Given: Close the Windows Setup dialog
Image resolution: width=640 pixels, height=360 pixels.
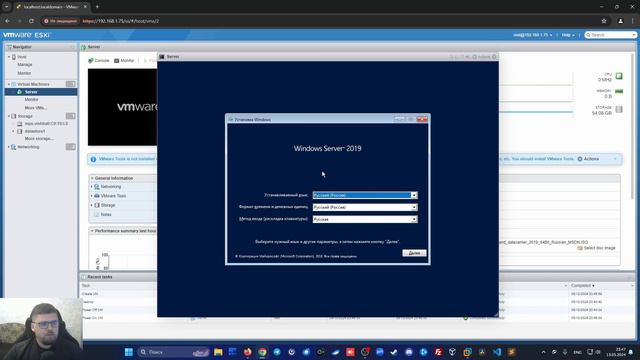Looking at the screenshot, I should [422, 119].
